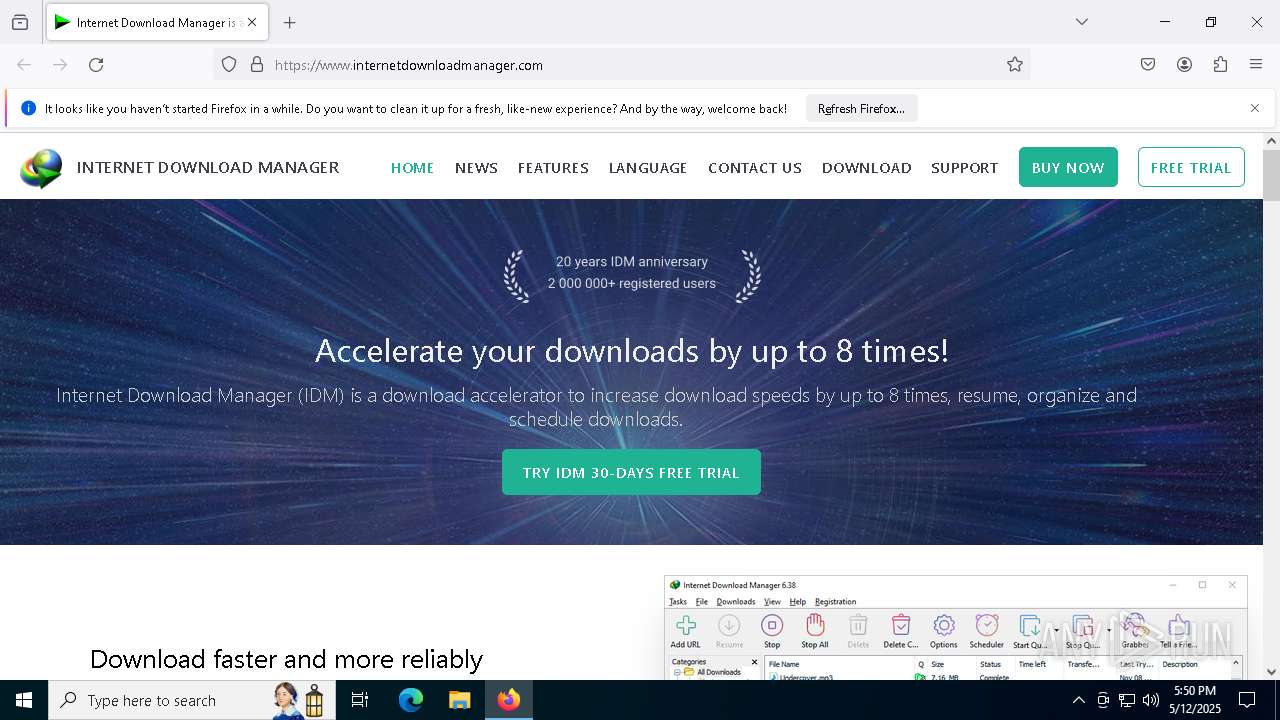Click the Refresh Firefox... button
This screenshot has width=1280, height=720.
(861, 108)
